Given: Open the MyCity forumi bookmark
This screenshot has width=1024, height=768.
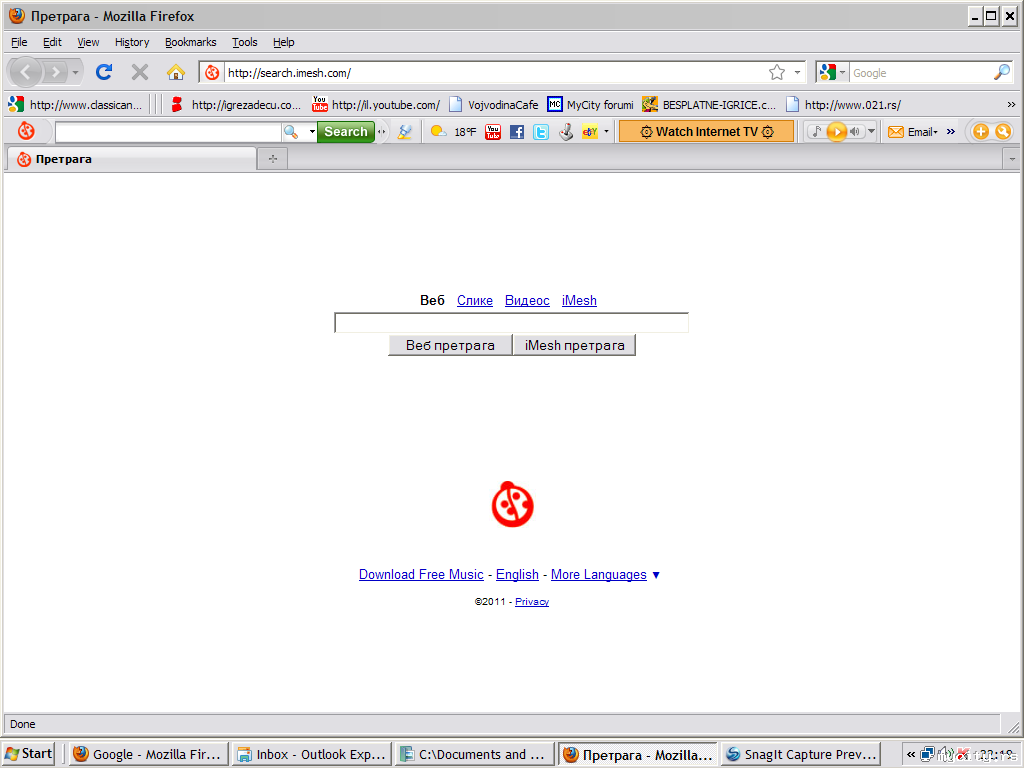Looking at the screenshot, I should pos(590,104).
